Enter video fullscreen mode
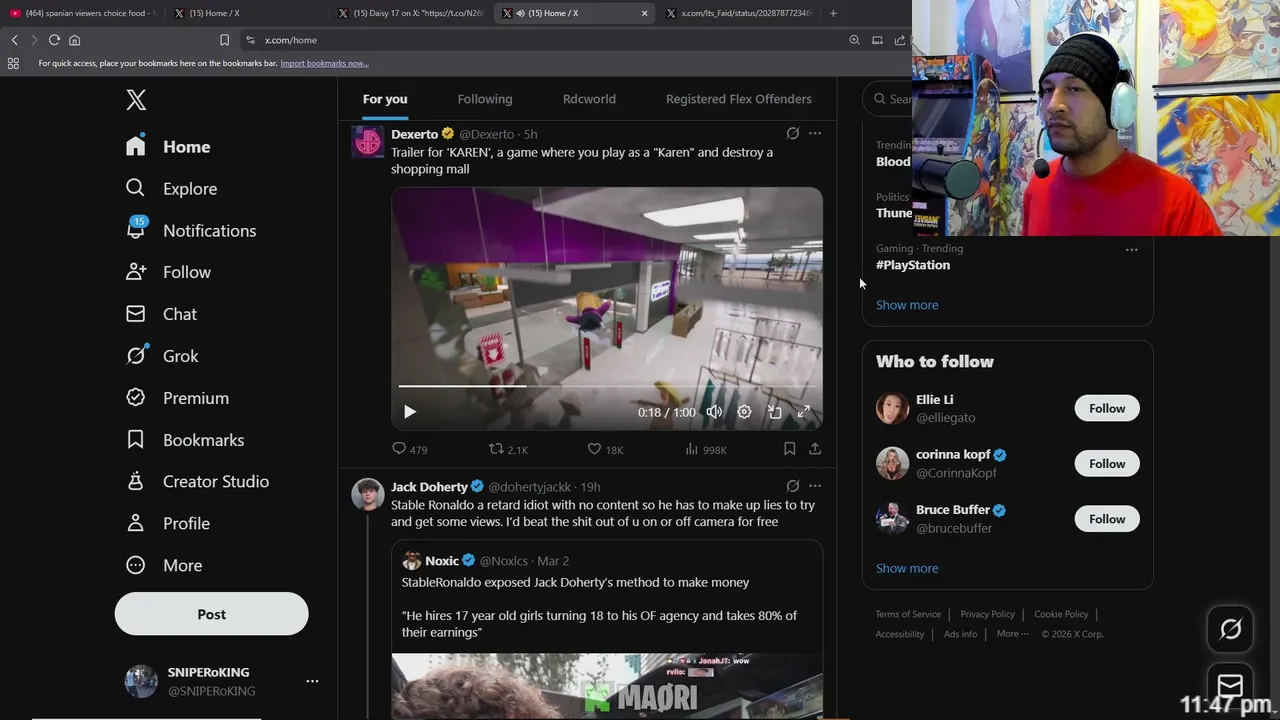1280x720 pixels. 803,411
